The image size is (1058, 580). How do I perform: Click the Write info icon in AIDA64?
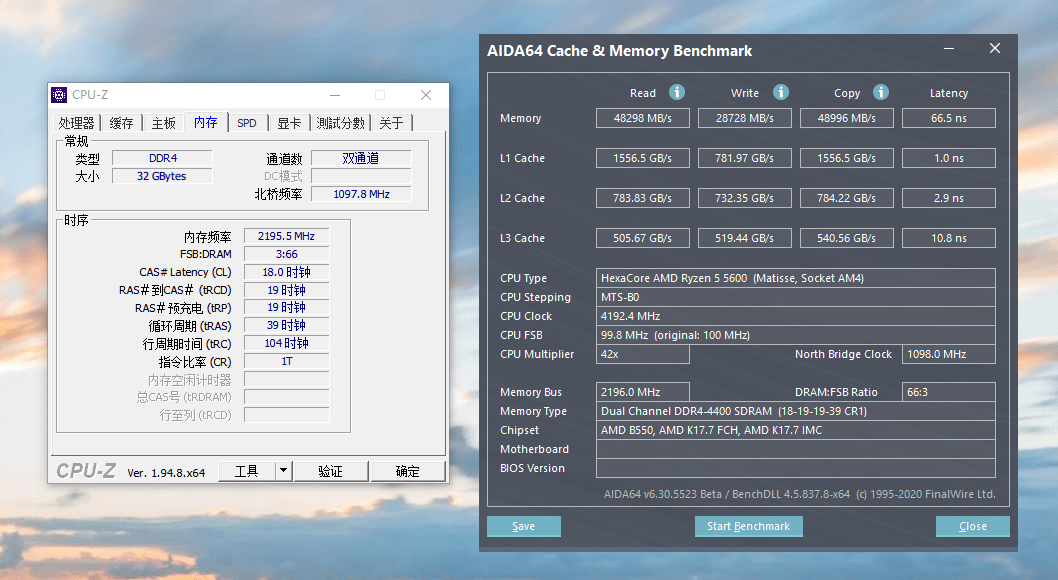click(x=781, y=92)
